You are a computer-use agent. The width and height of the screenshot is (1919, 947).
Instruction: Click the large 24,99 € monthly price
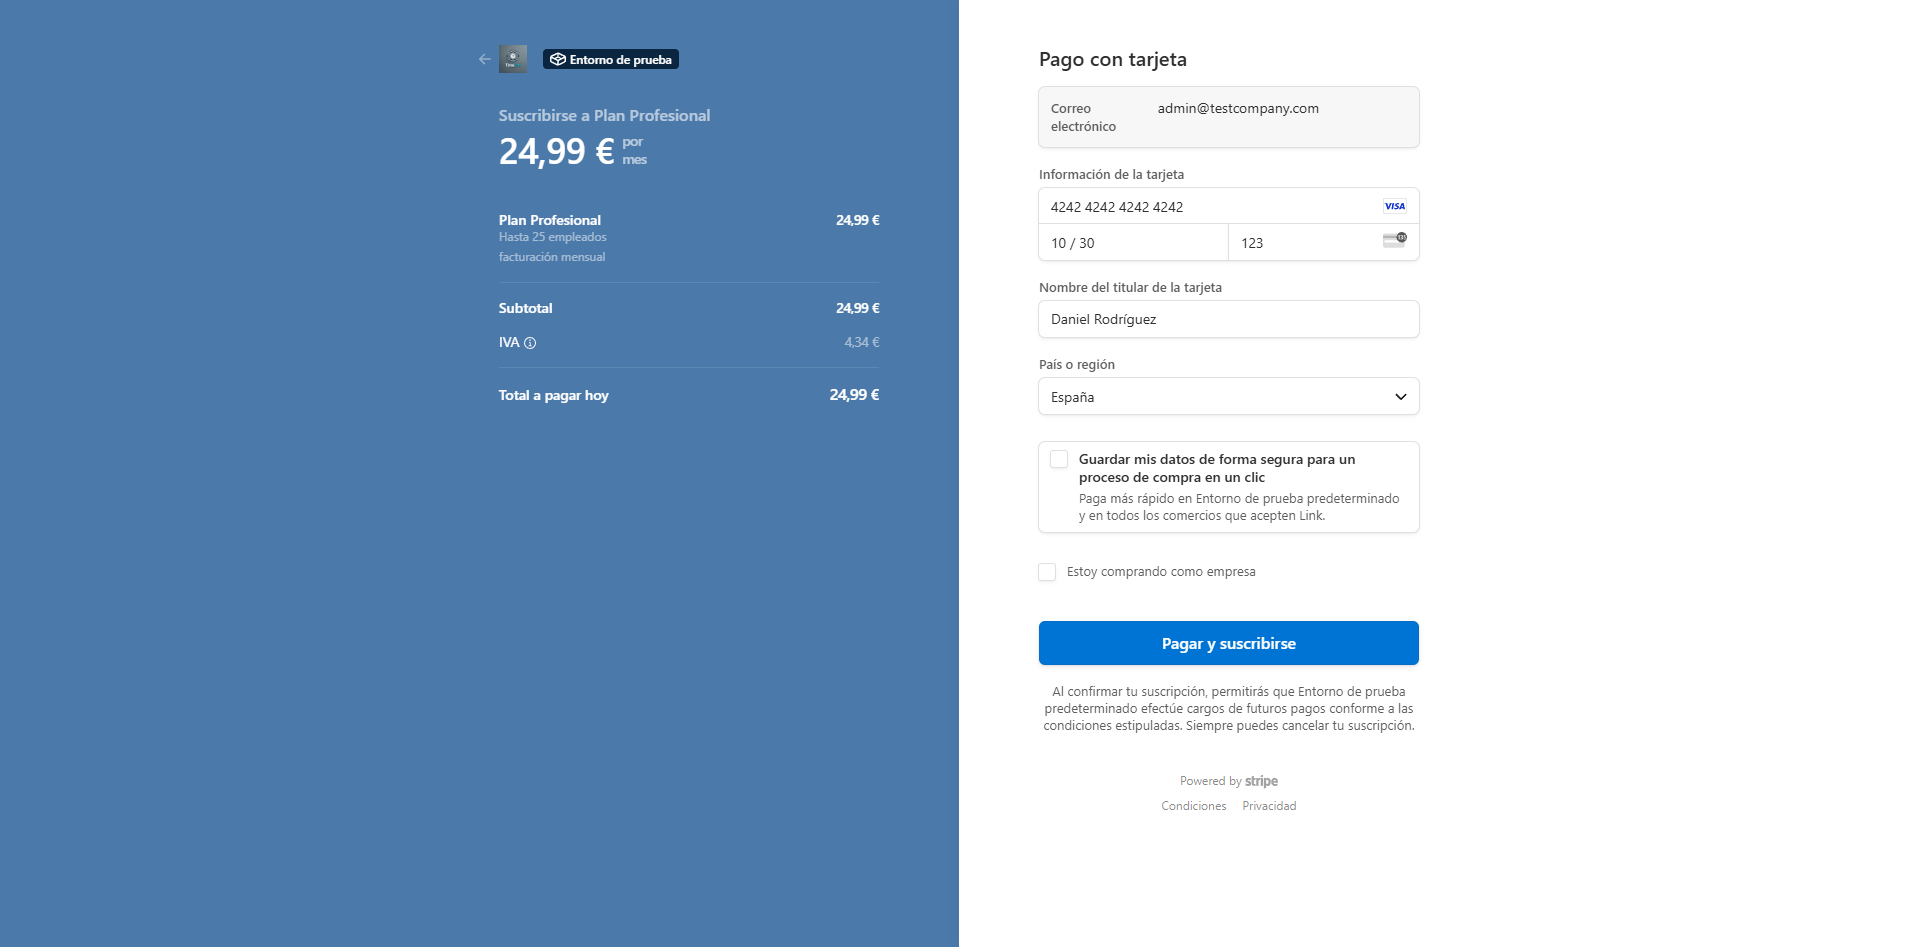[x=557, y=151]
